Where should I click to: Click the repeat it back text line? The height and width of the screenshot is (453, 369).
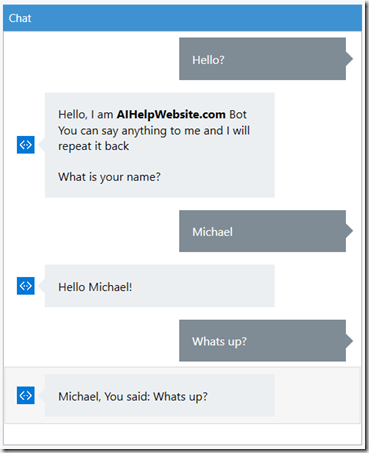point(94,146)
